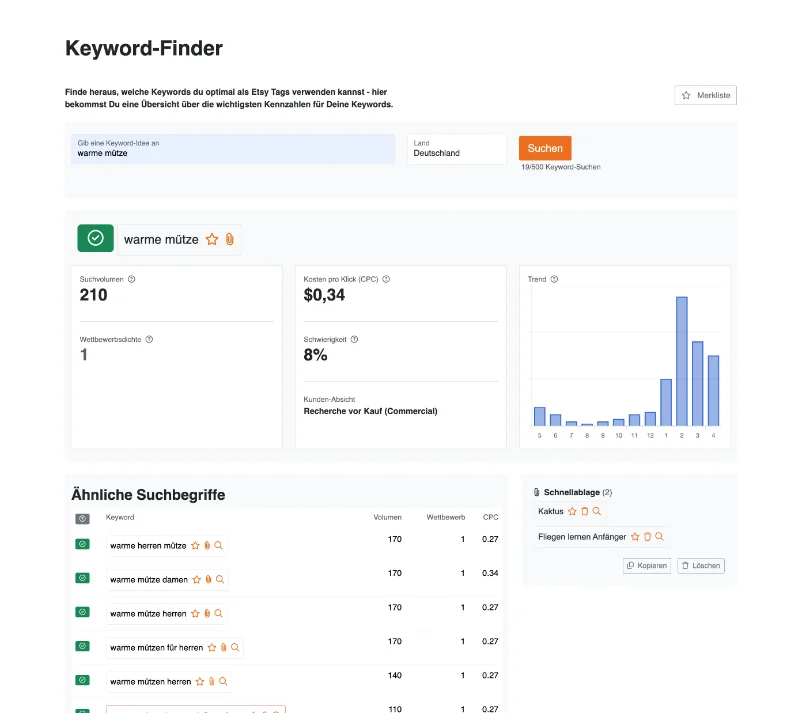The height and width of the screenshot is (713, 800).
Task: Open help tooltip next to Suchvolumen
Action: 132,280
